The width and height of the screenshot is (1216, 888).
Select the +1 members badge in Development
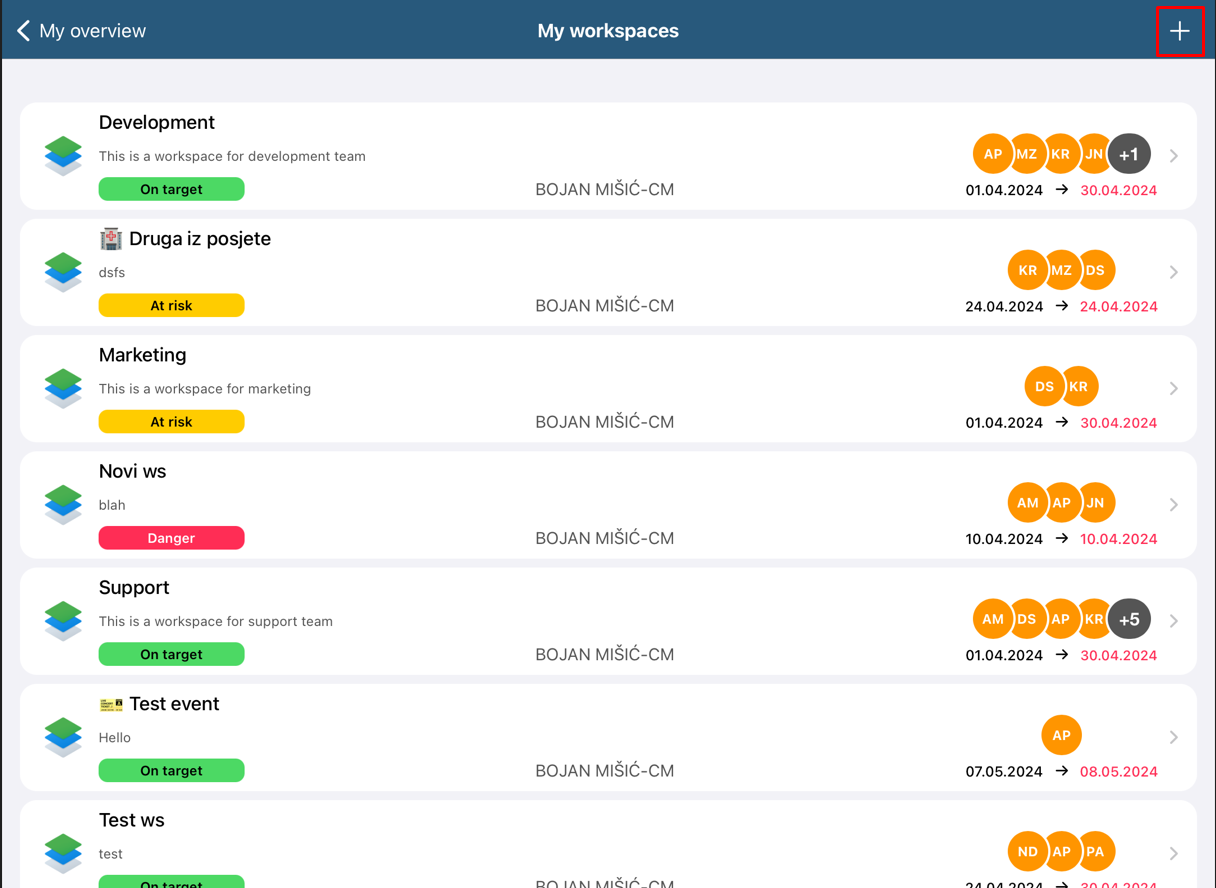[1129, 154]
